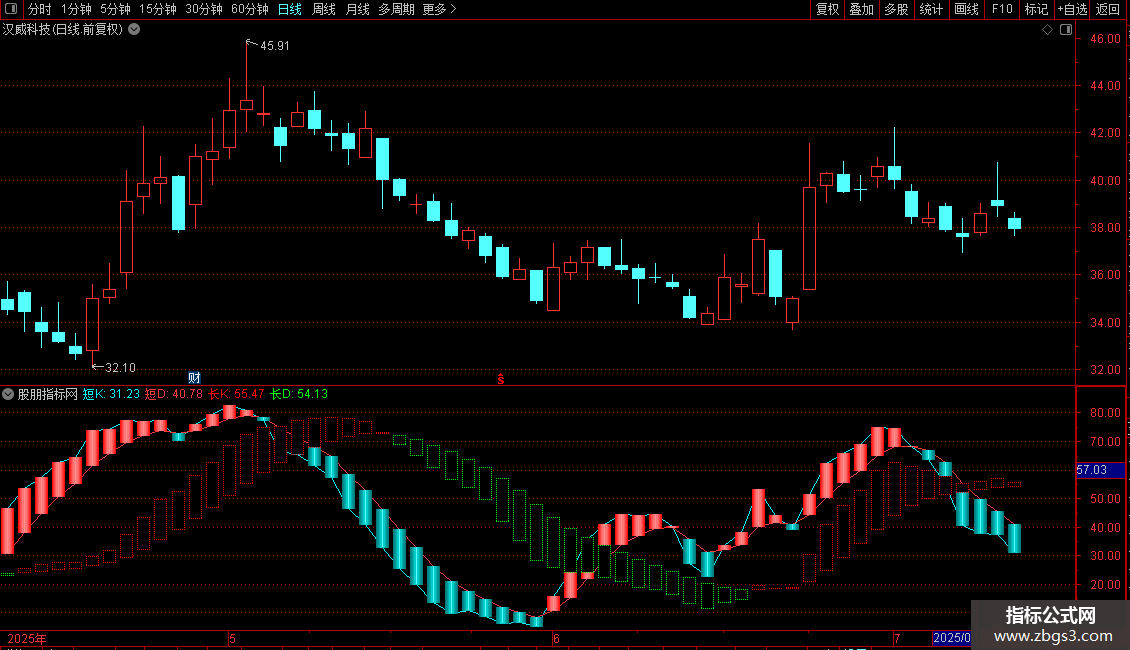Click the 复权 adjustment button
This screenshot has height=650, width=1130.
tap(827, 9)
